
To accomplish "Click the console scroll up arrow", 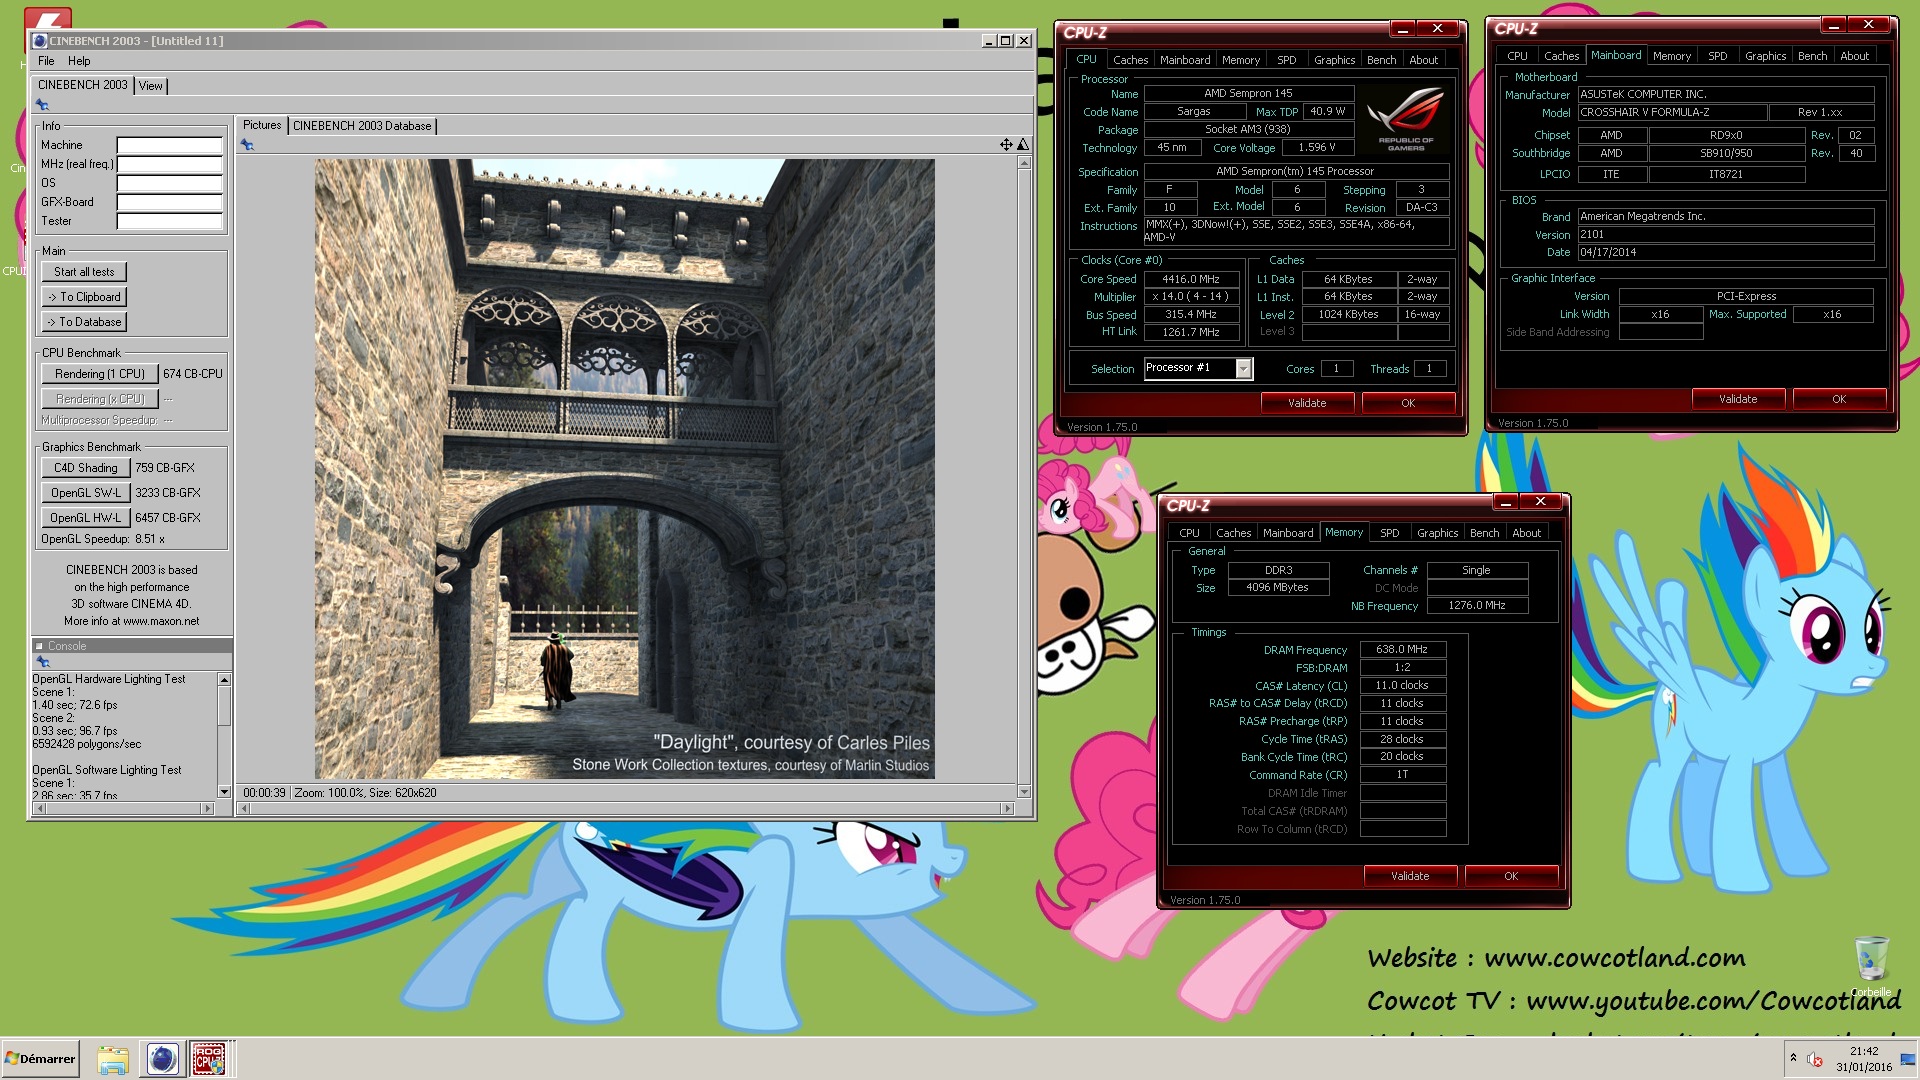I will pos(224,680).
